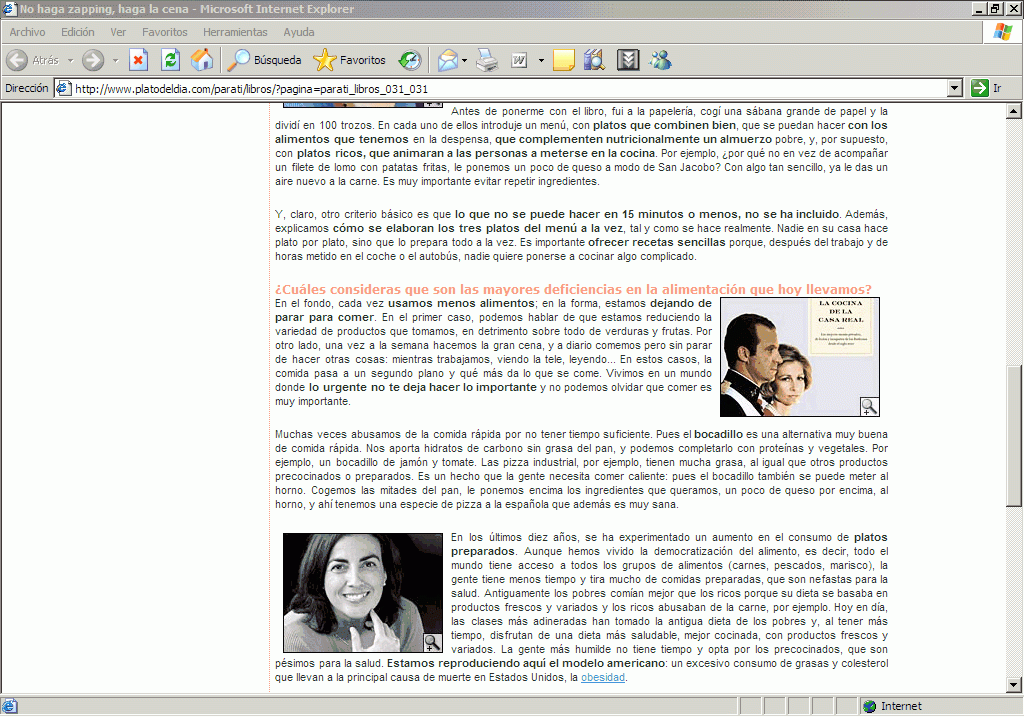Click the magnifier on the book cover image

(869, 406)
